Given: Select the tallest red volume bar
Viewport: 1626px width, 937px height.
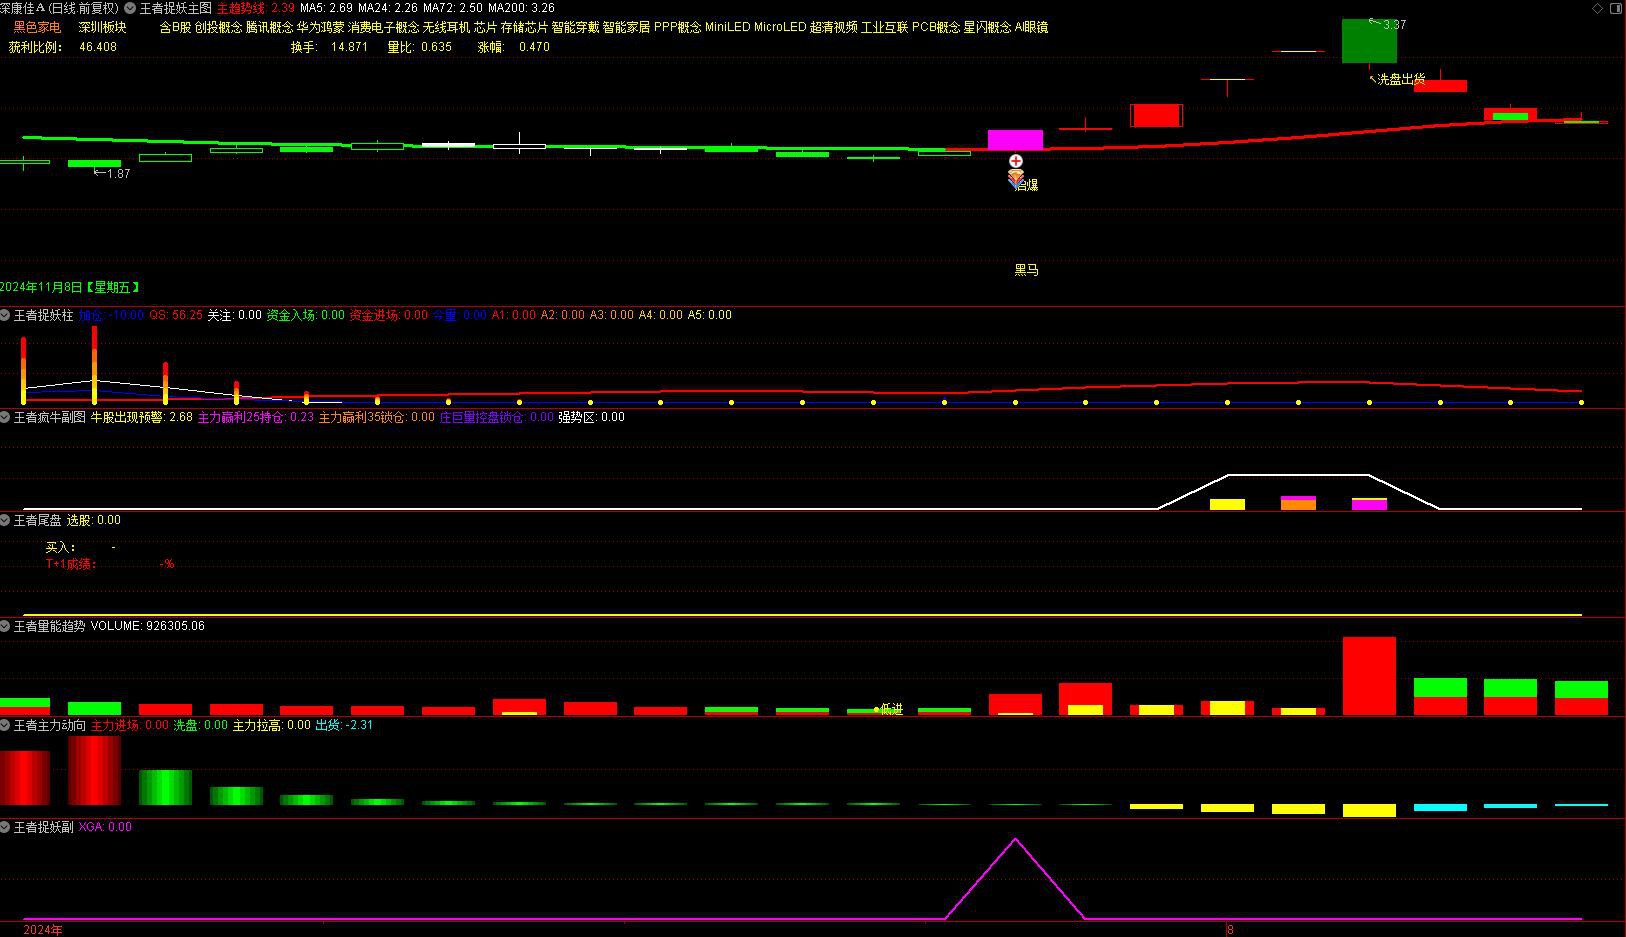Looking at the screenshot, I should click(1369, 676).
